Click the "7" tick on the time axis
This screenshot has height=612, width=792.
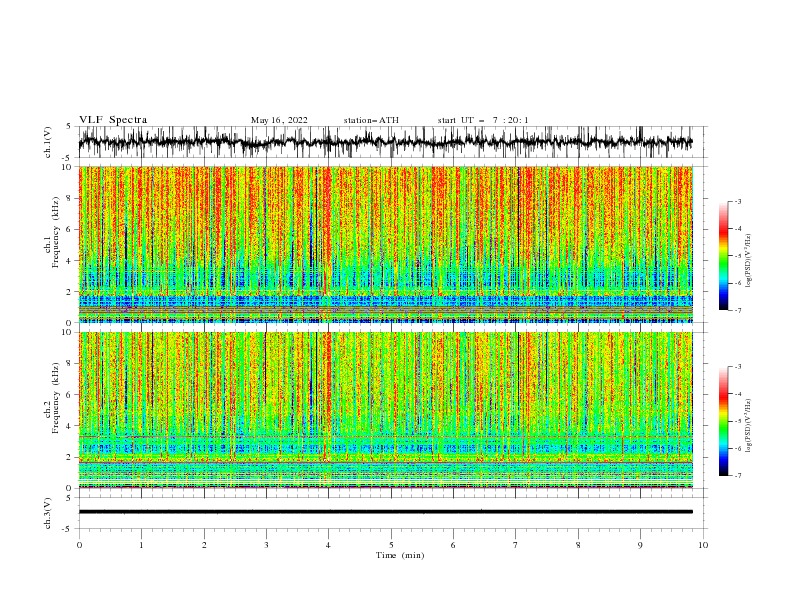pos(516,545)
